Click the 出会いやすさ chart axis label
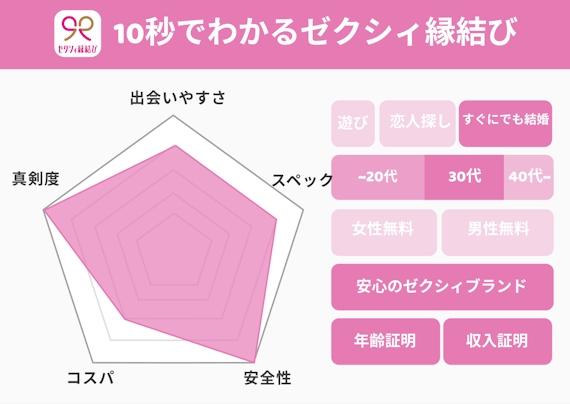570x404 pixels. 178,98
